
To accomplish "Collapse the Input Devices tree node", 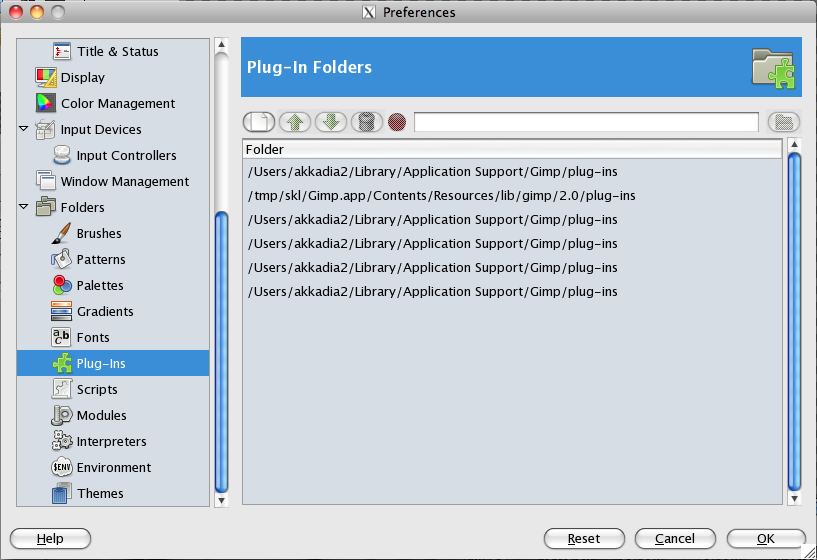I will tap(23, 128).
